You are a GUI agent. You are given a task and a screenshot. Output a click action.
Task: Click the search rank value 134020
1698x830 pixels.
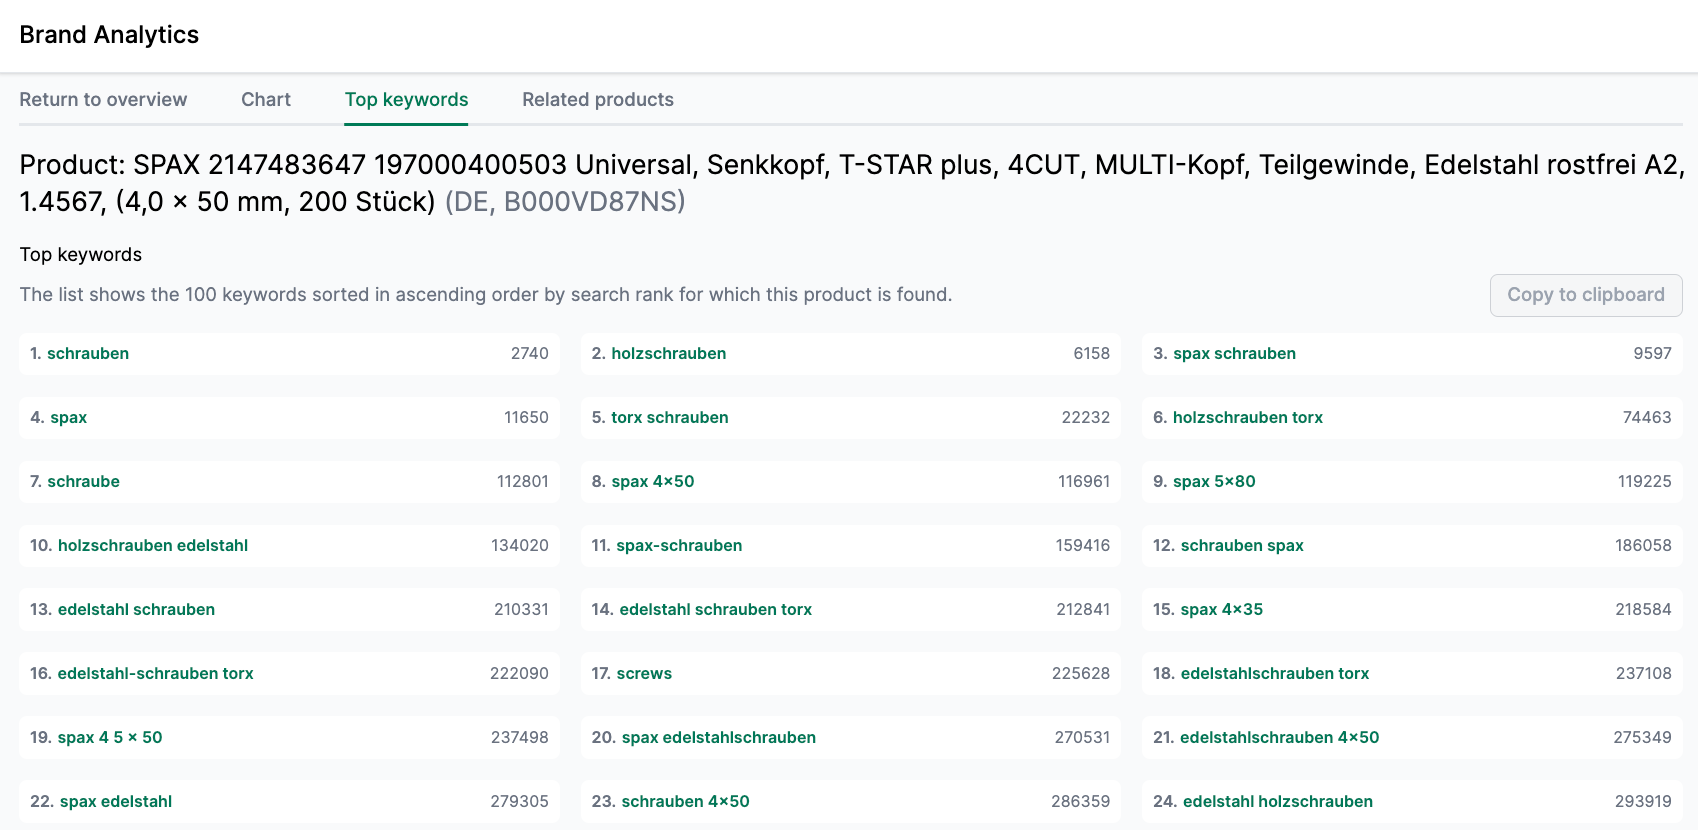coord(520,545)
